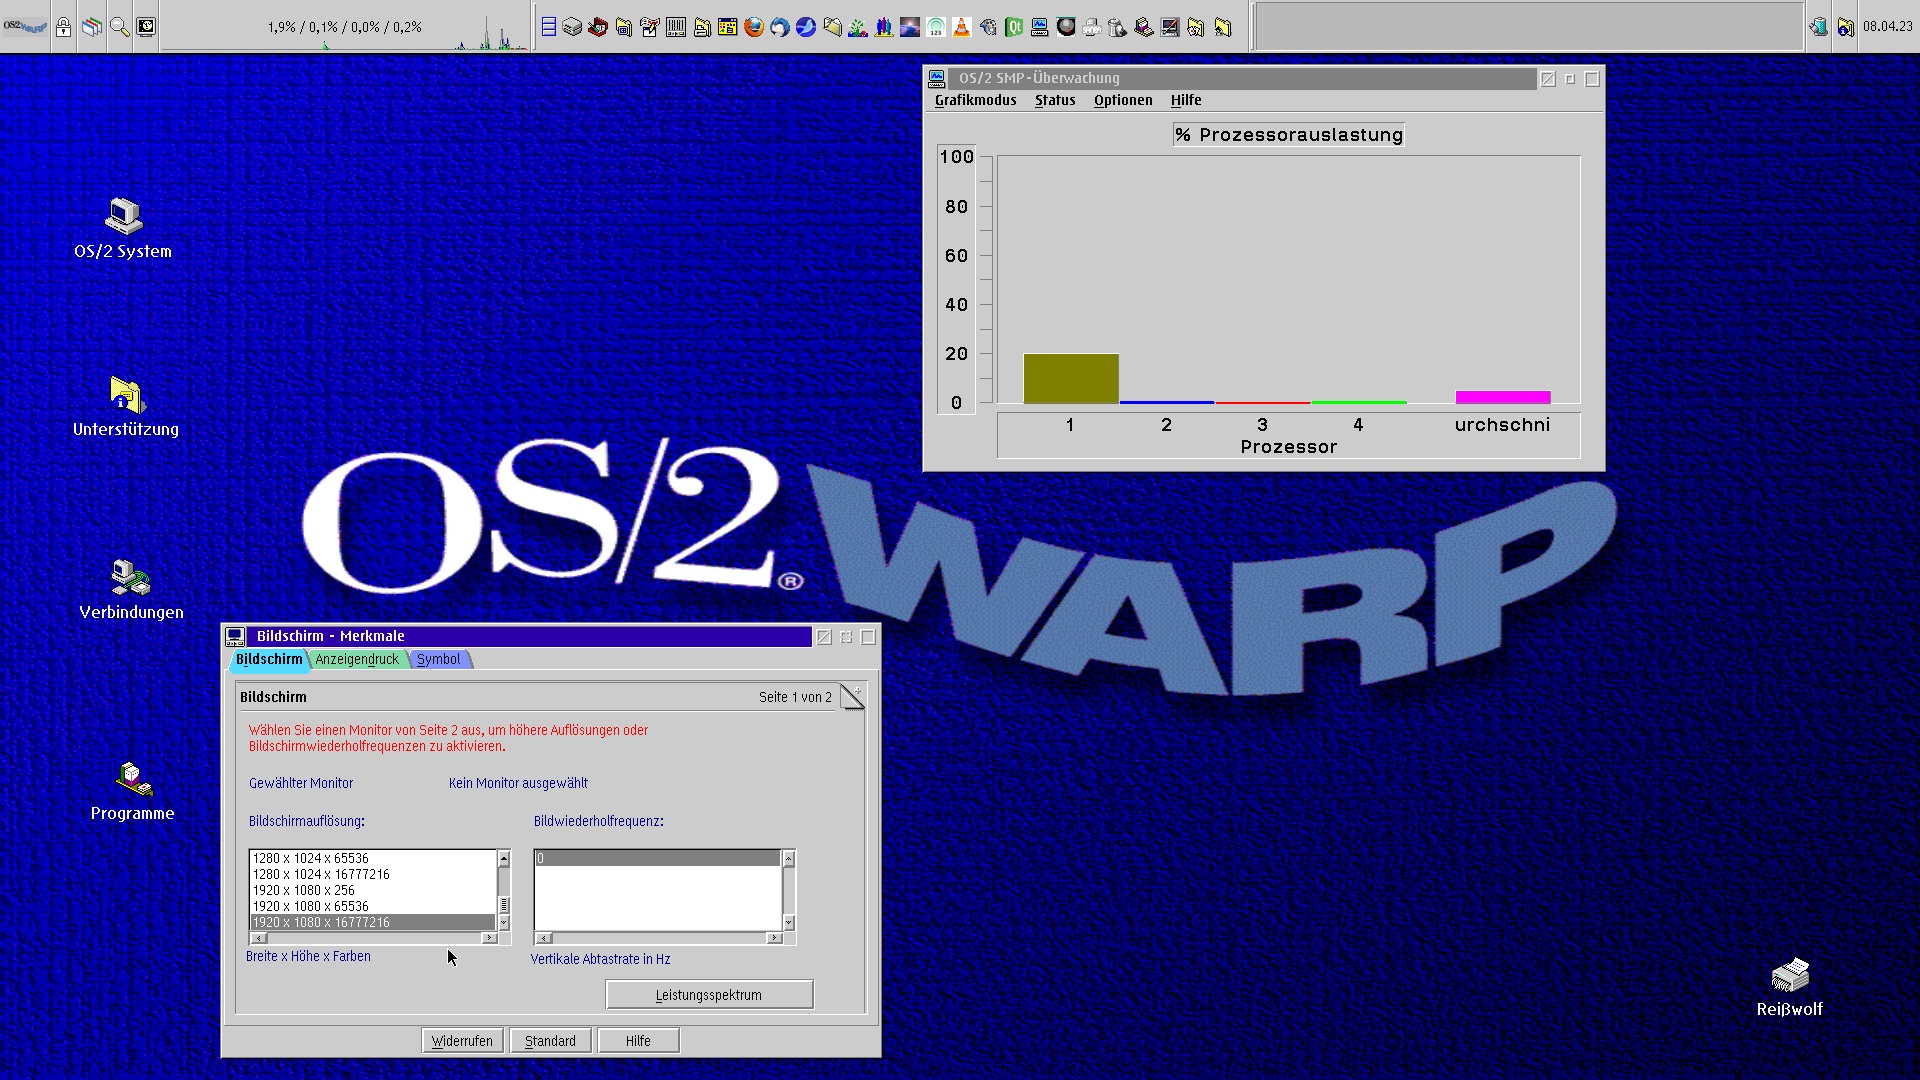
Task: Turn to page 2 via page corner
Action: 853,696
